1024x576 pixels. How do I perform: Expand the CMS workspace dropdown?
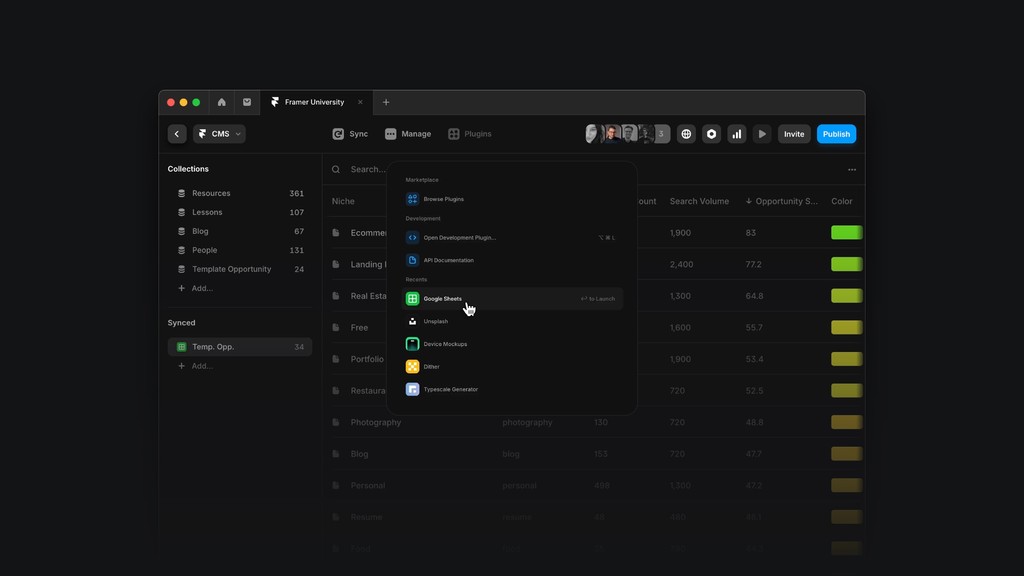[219, 133]
